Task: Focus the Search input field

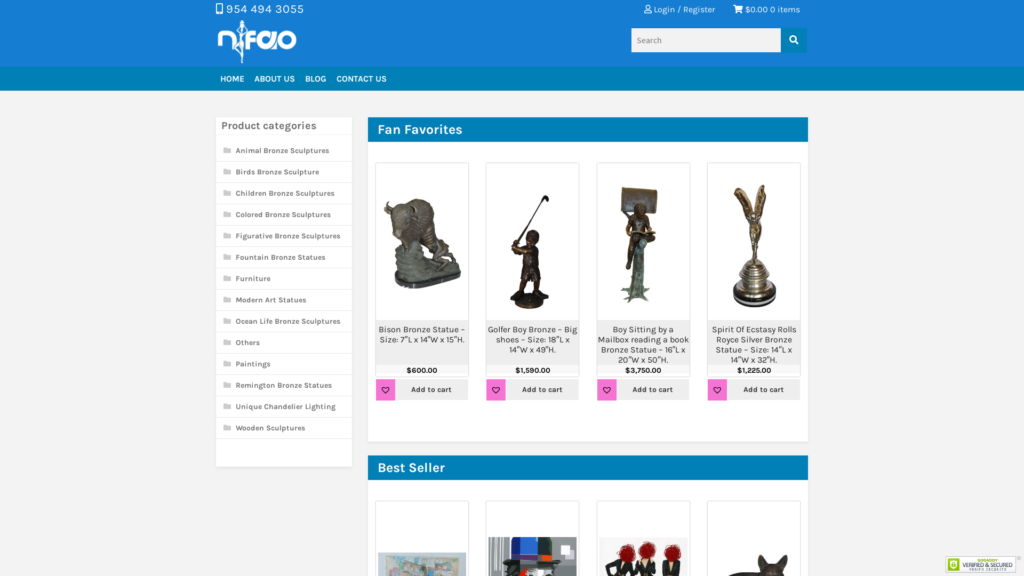Action: click(x=706, y=40)
